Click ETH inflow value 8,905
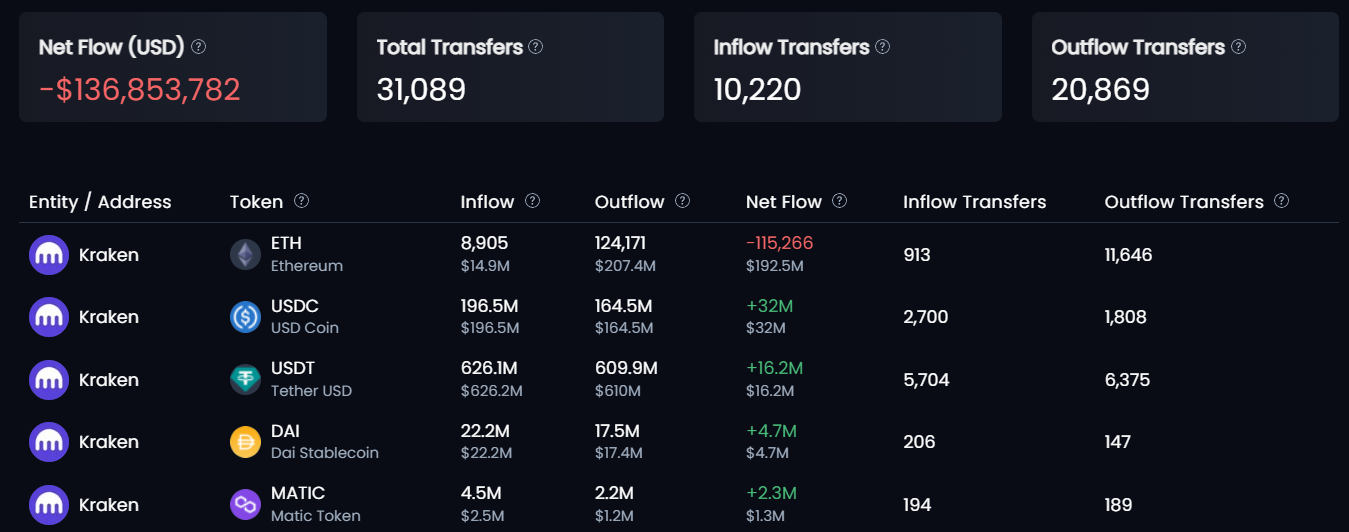Viewport: 1349px width, 532px height. (484, 243)
